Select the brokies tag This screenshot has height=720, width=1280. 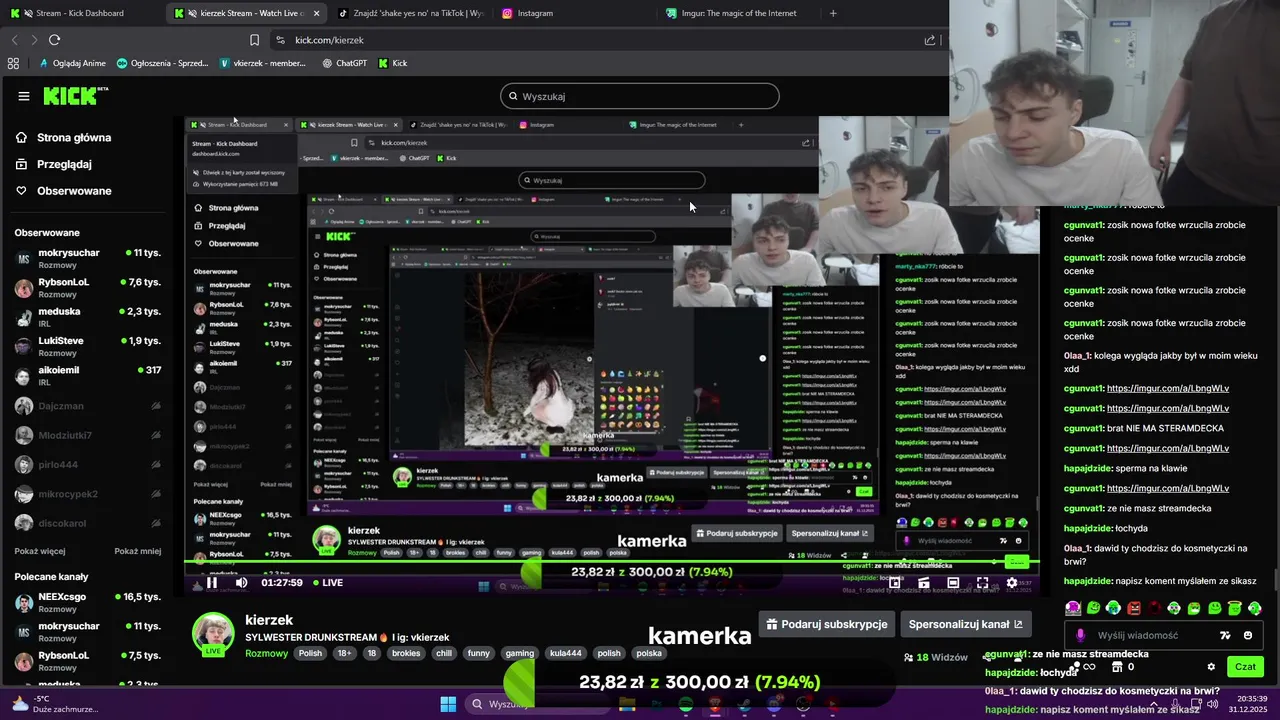[406, 653]
